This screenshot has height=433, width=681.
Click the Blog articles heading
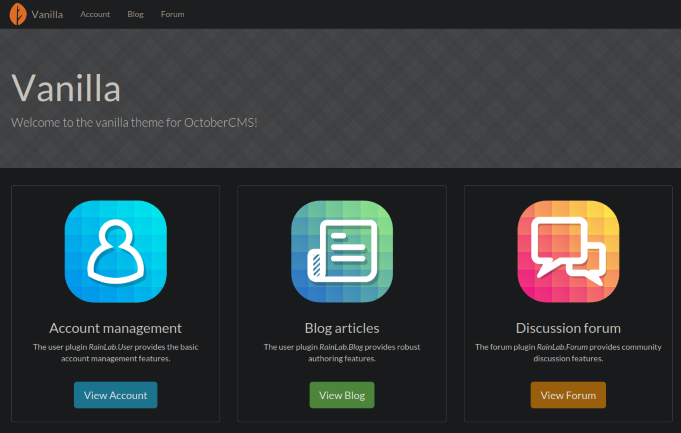(x=341, y=328)
